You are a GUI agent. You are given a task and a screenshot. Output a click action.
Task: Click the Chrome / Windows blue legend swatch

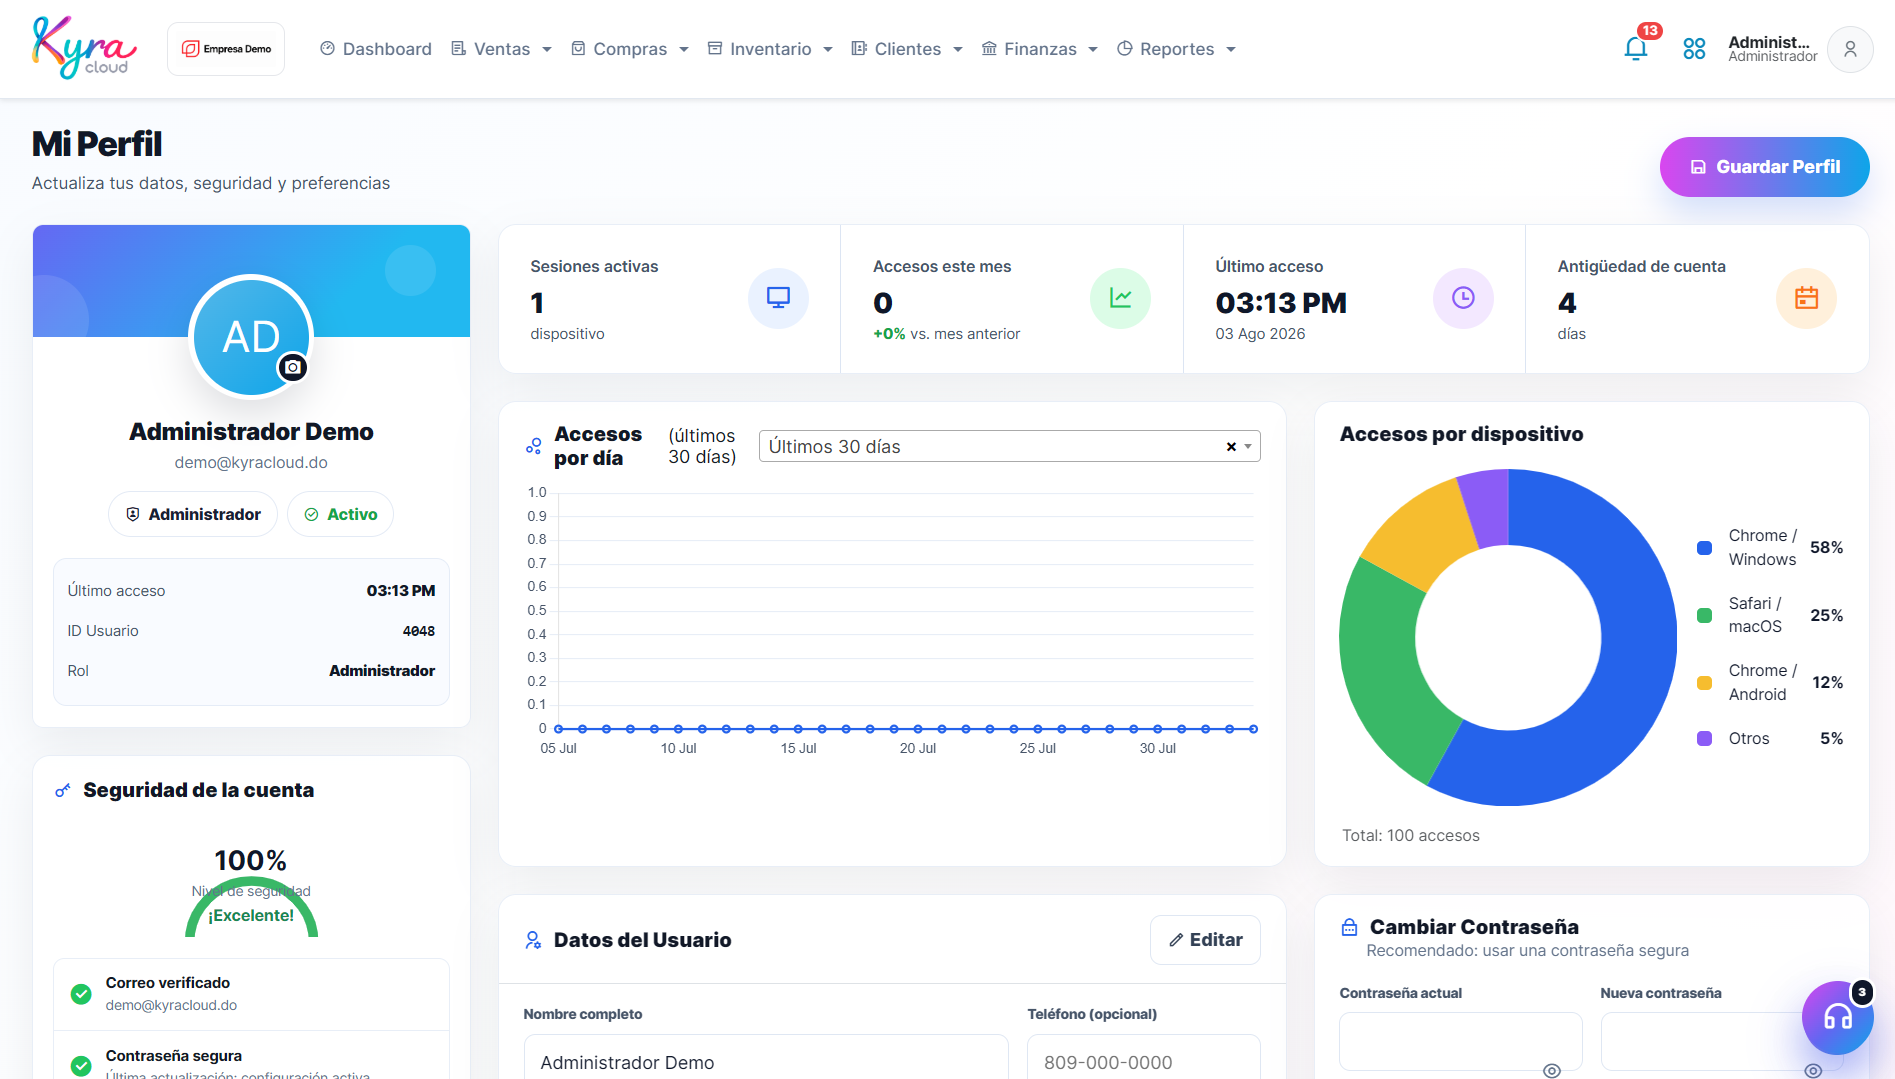click(1704, 548)
